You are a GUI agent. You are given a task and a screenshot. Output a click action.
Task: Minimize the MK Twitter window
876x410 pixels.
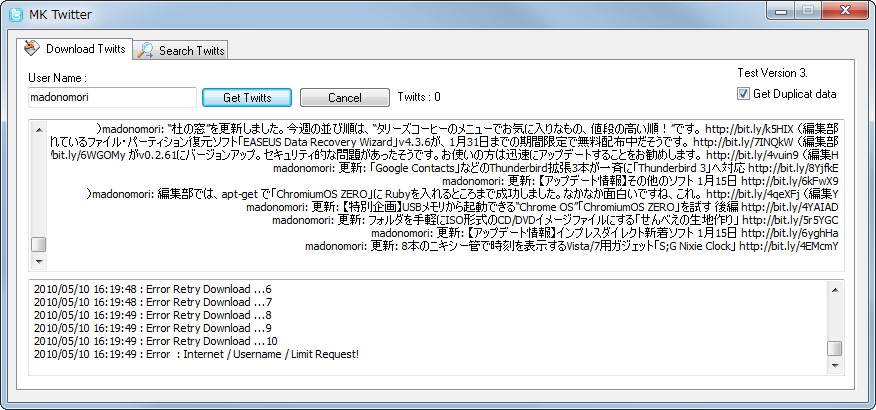coord(781,11)
